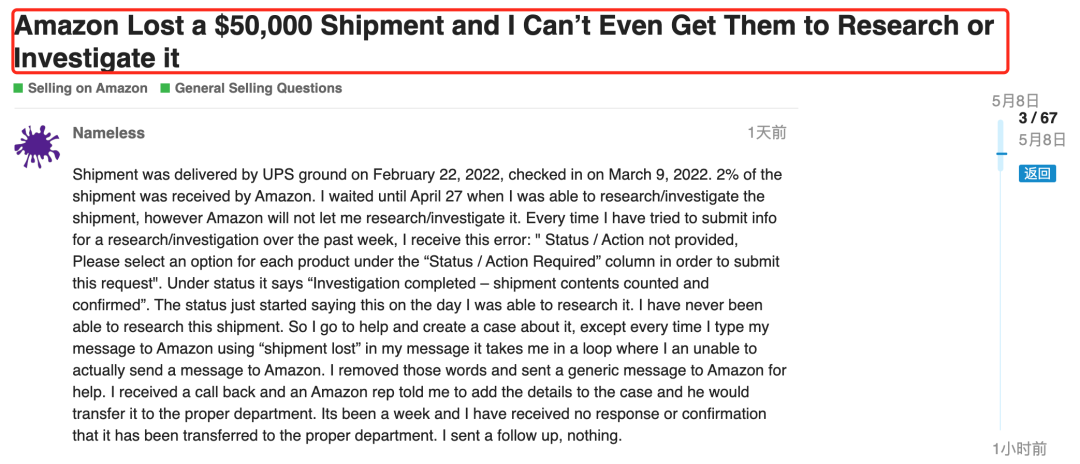
Task: Jump to the latest post via 1小时前
Action: [x=1019, y=449]
